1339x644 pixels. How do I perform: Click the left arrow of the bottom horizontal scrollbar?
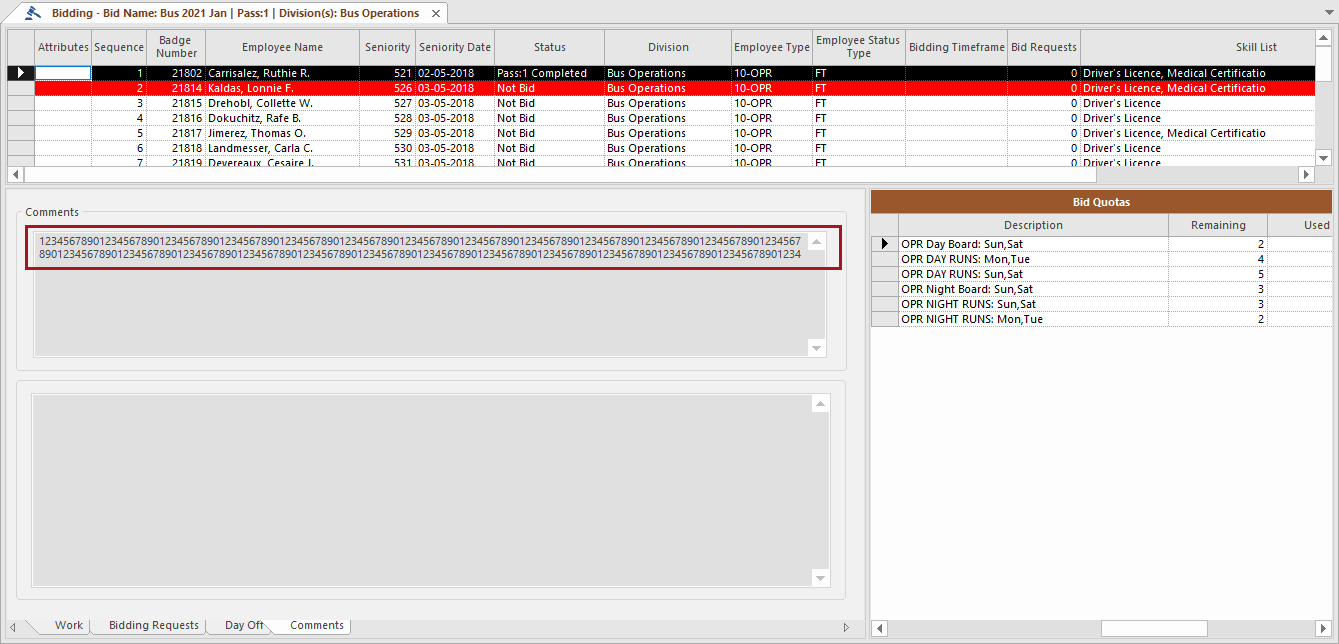879,628
